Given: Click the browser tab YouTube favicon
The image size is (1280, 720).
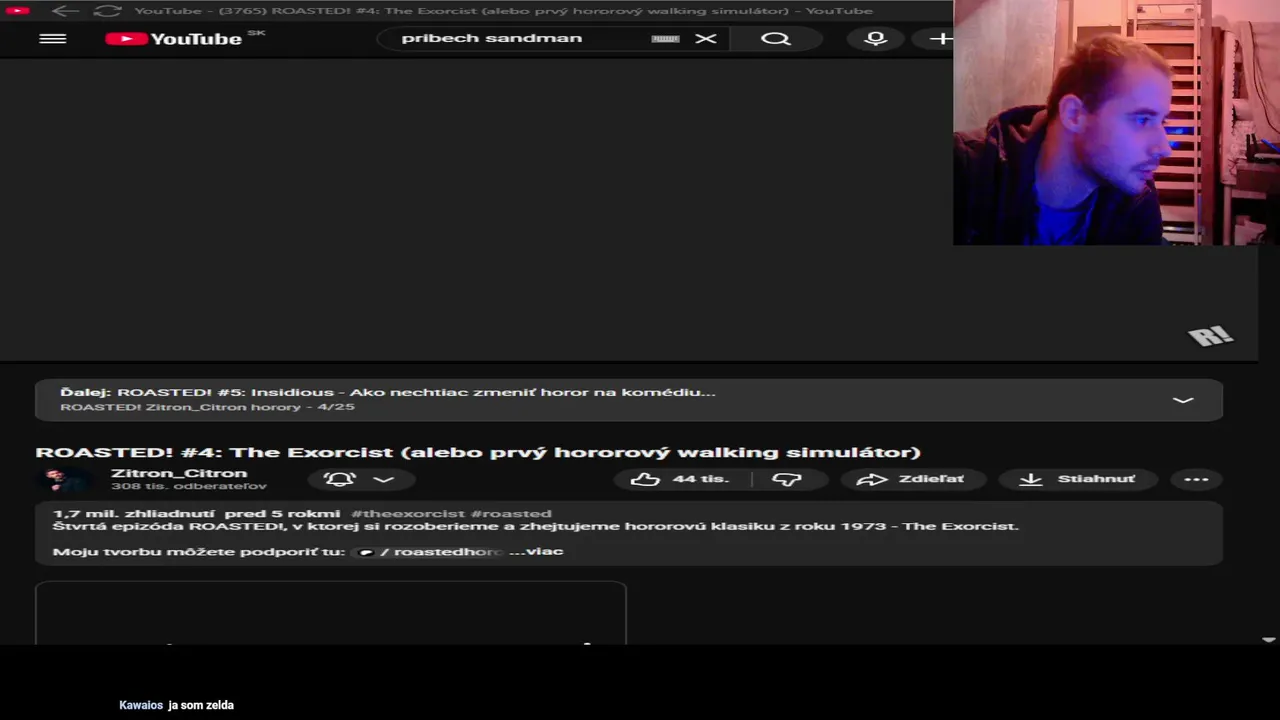Looking at the screenshot, I should (17, 11).
